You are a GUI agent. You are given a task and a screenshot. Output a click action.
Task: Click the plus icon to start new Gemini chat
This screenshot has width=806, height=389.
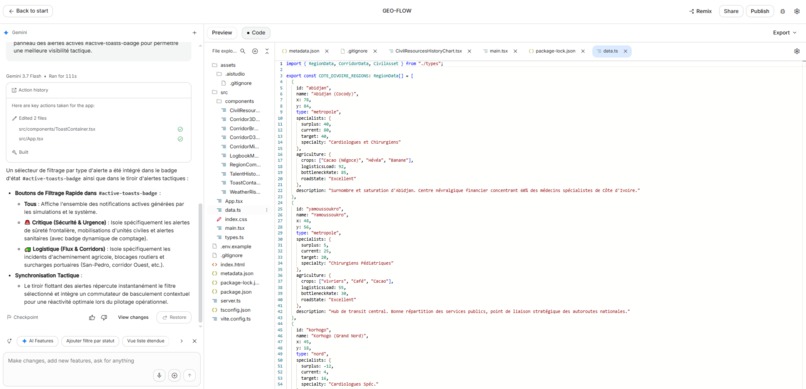194,32
